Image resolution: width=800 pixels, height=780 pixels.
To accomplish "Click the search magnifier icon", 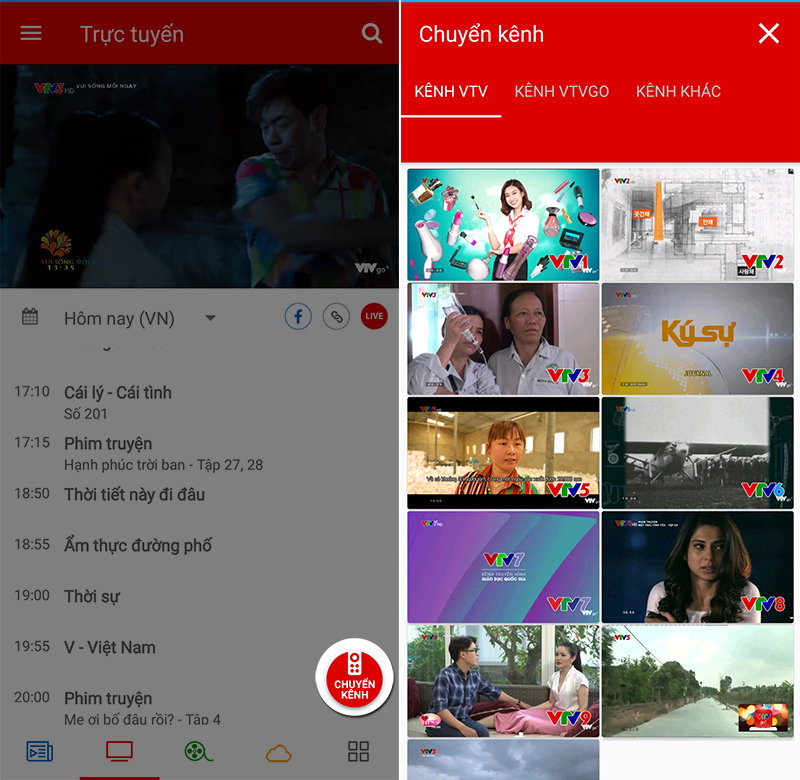I will (x=371, y=33).
